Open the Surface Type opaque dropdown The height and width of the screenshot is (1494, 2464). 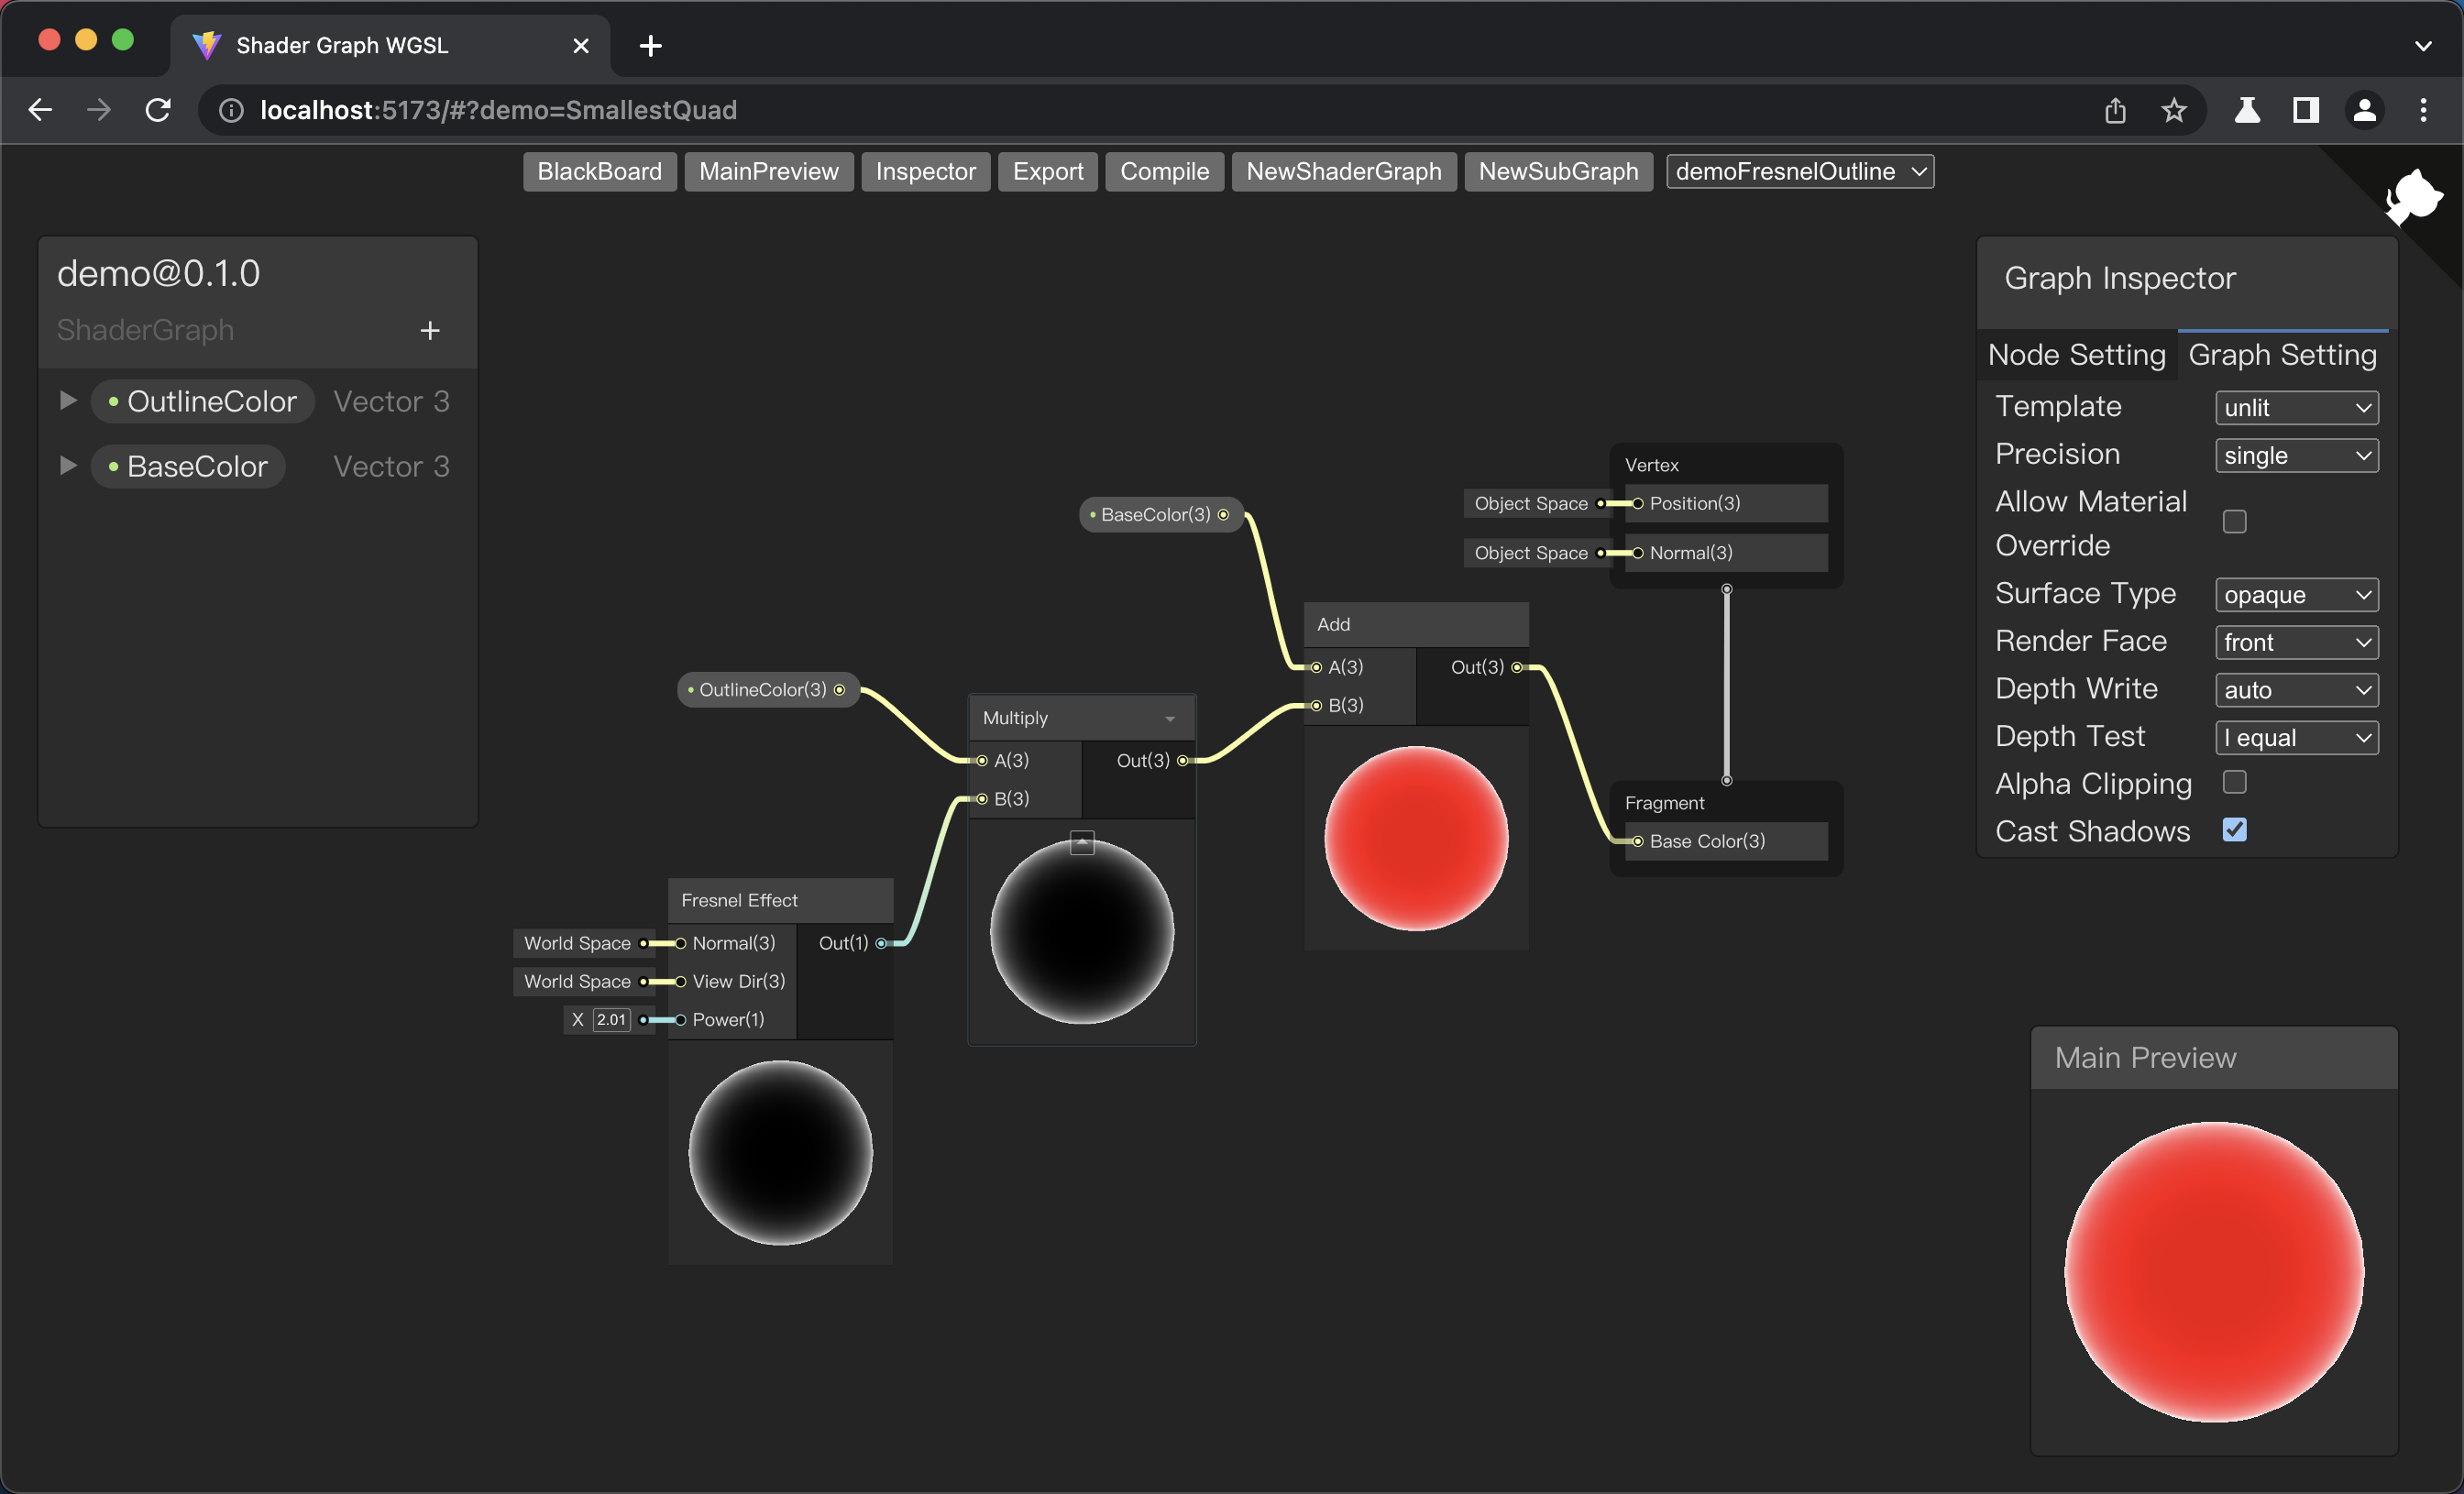coord(2296,595)
